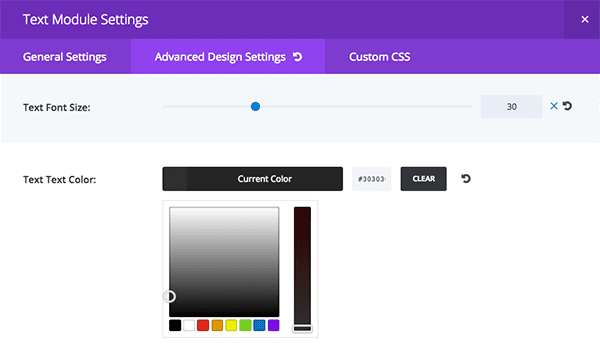Click the Text Module Settings title
Screen dimensions: 600x362
(85, 20)
